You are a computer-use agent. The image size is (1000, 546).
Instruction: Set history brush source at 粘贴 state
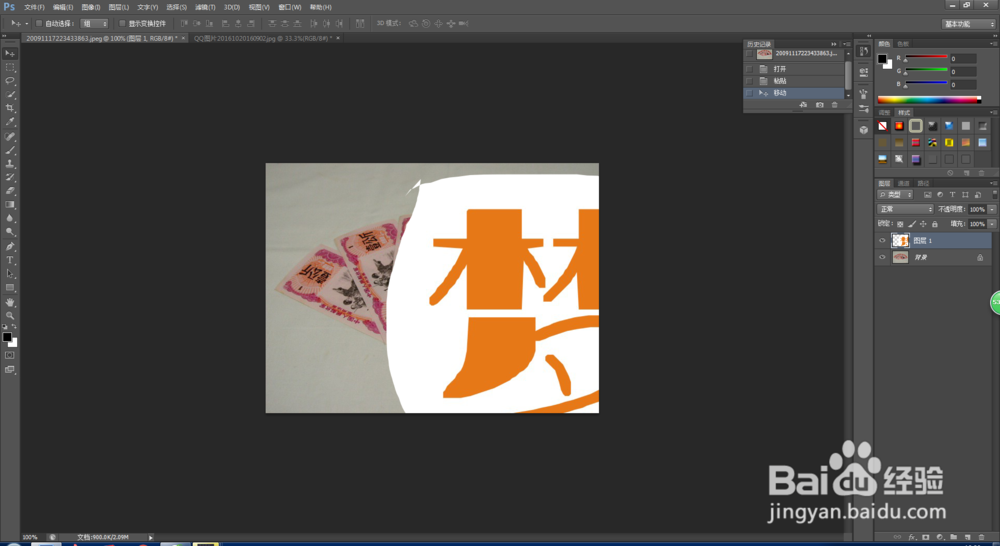click(749, 81)
